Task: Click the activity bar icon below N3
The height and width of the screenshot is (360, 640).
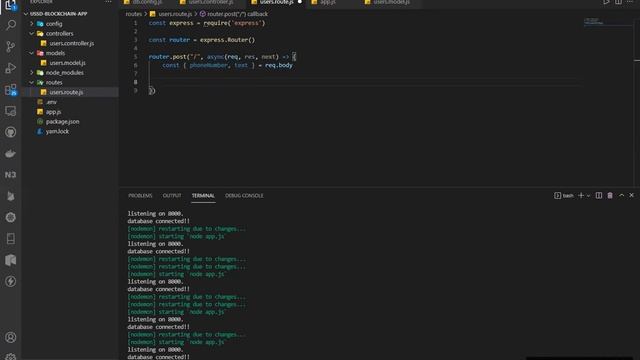Action: tap(11, 196)
